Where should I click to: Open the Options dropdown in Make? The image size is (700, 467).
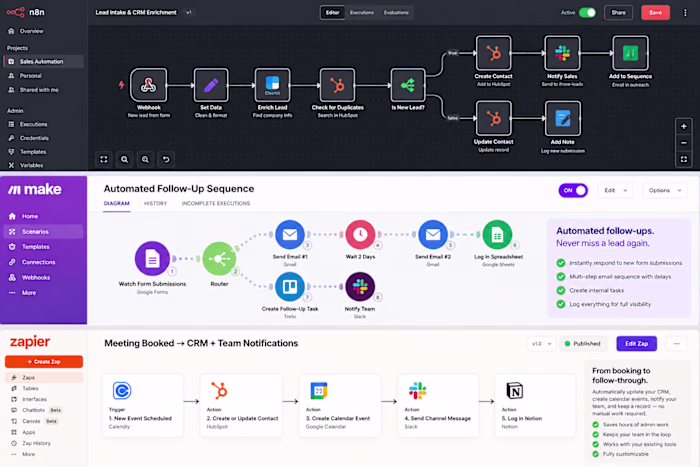(665, 190)
